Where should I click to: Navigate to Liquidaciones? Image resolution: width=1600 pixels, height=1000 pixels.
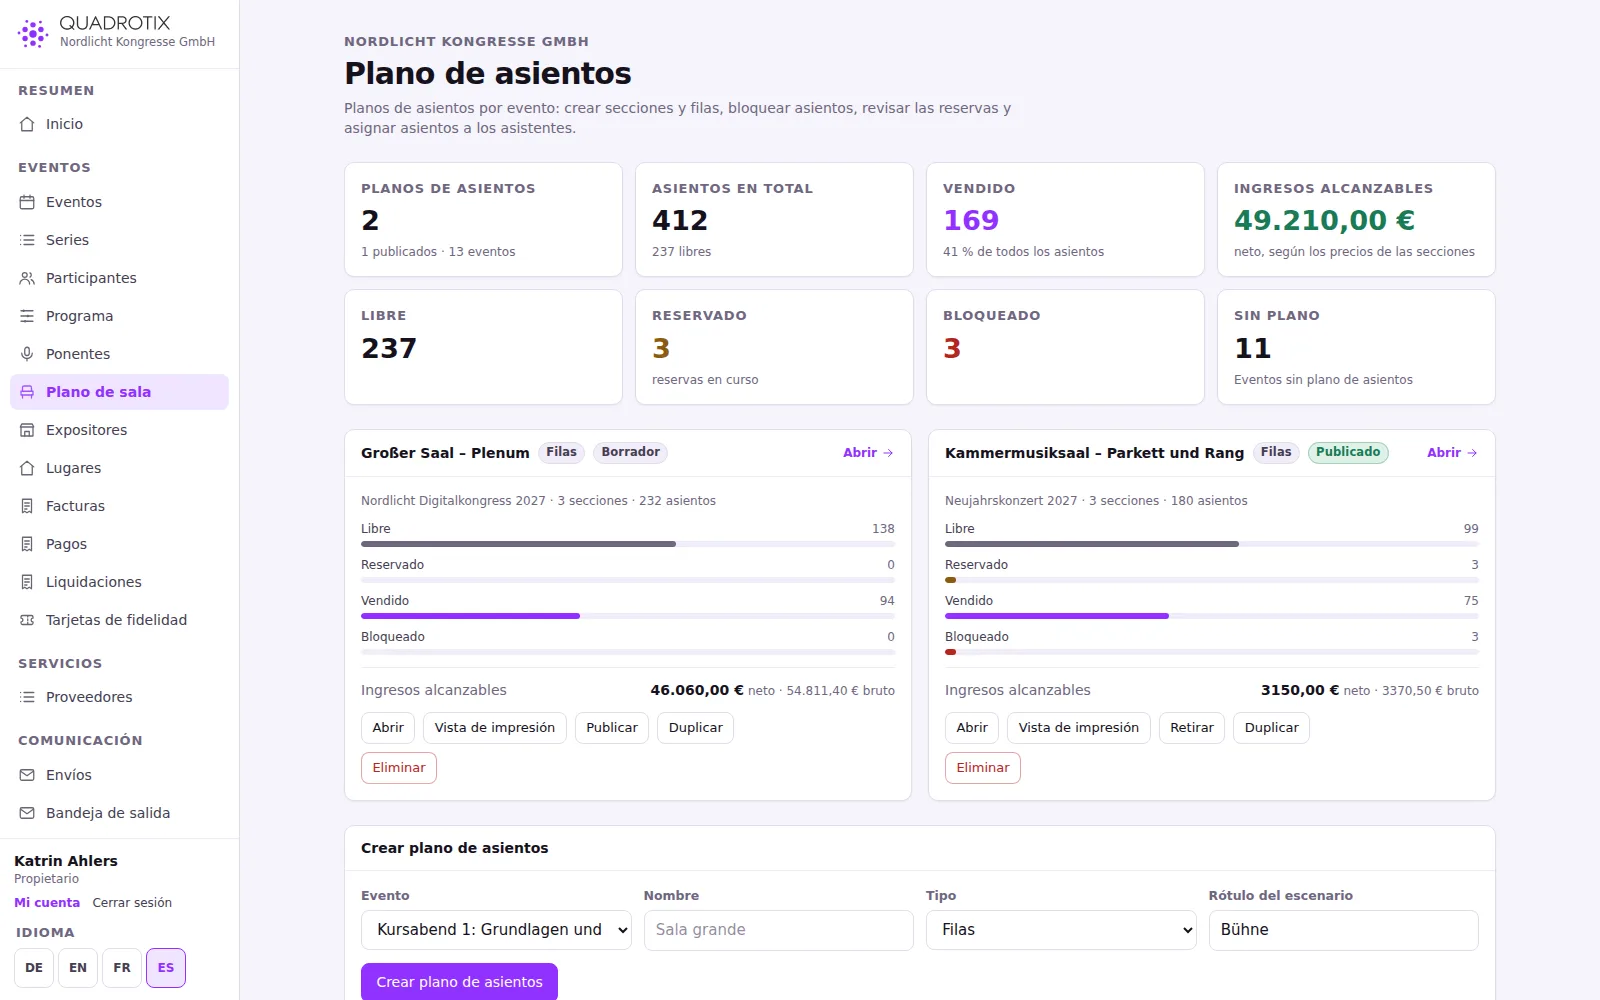119,582
